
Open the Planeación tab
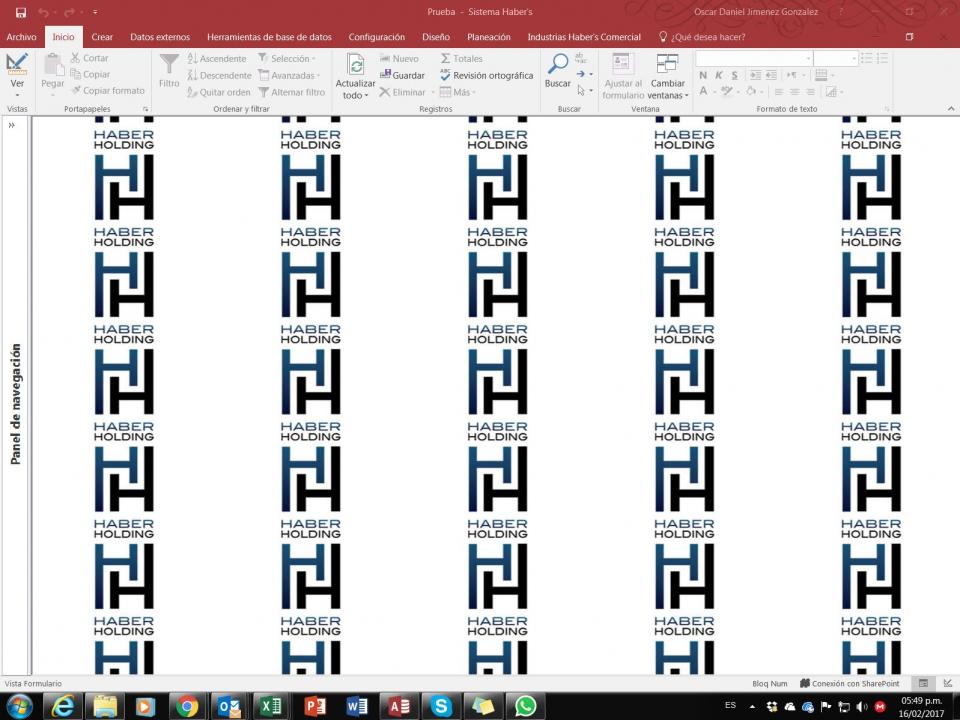489,37
